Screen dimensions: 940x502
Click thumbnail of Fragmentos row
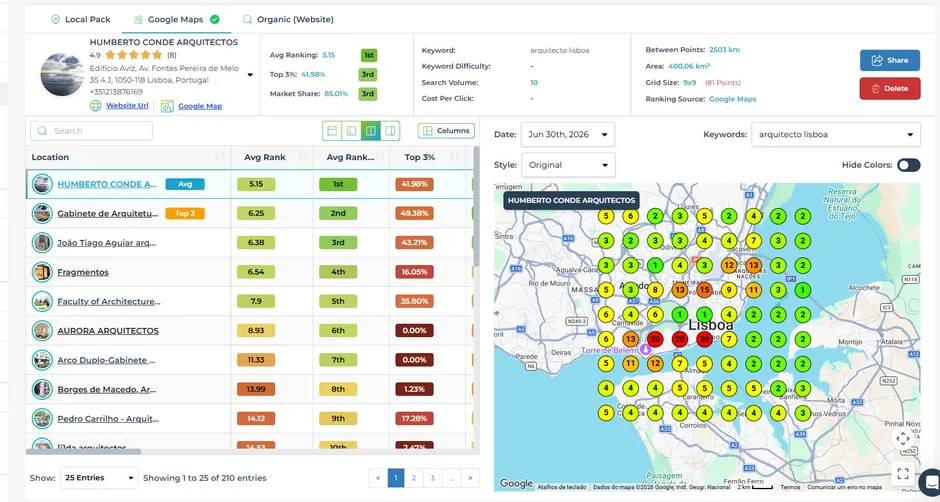[42, 272]
